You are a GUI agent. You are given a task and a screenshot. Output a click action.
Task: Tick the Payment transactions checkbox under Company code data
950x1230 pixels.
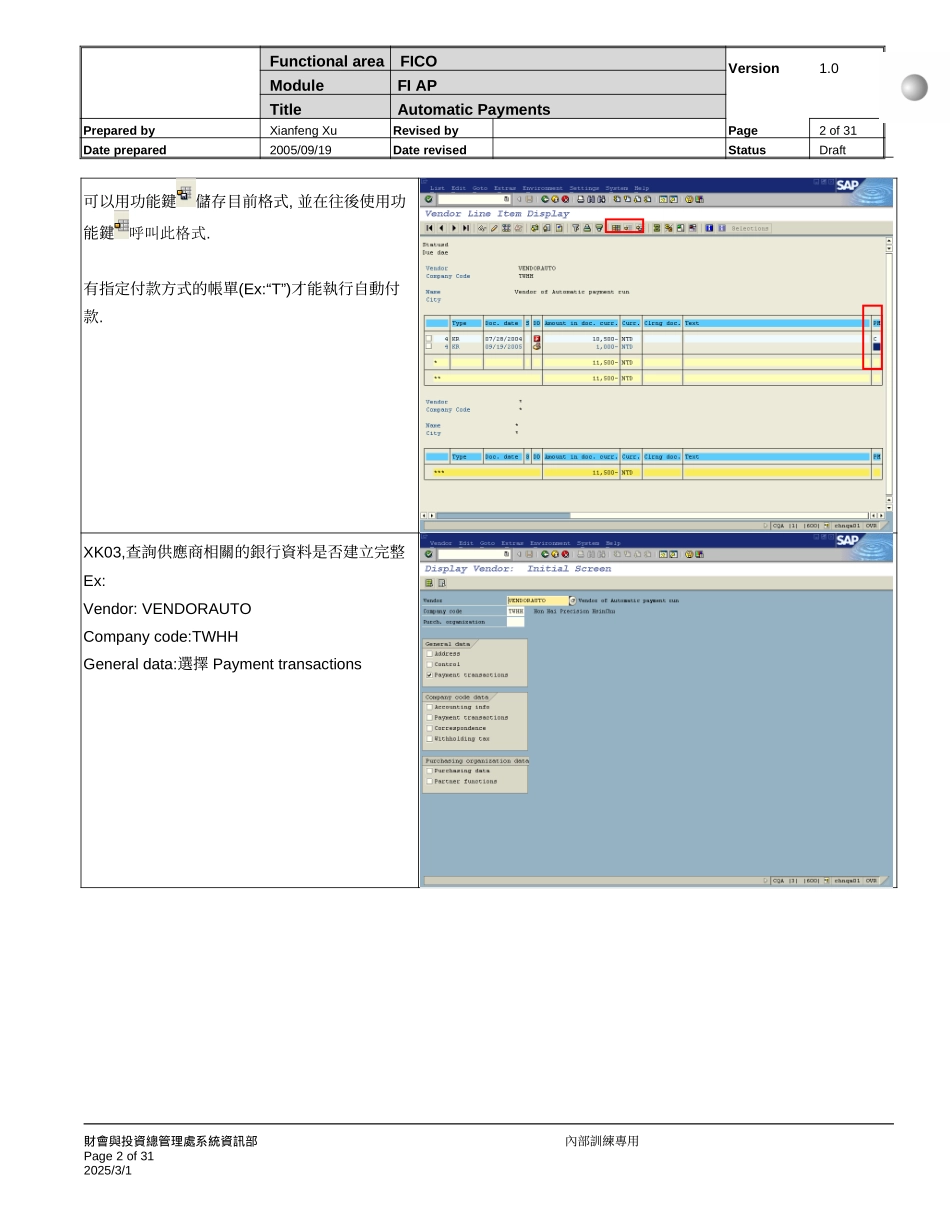[429, 718]
